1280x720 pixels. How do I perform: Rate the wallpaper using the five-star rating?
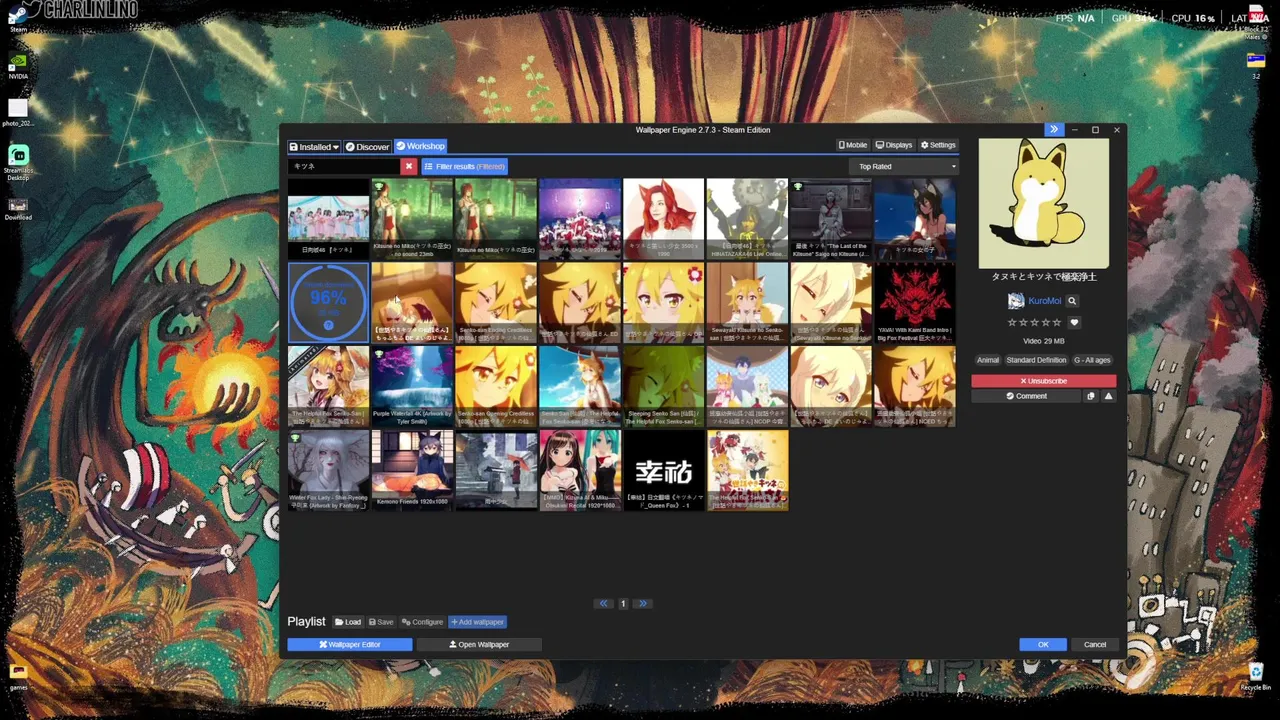[1035, 322]
